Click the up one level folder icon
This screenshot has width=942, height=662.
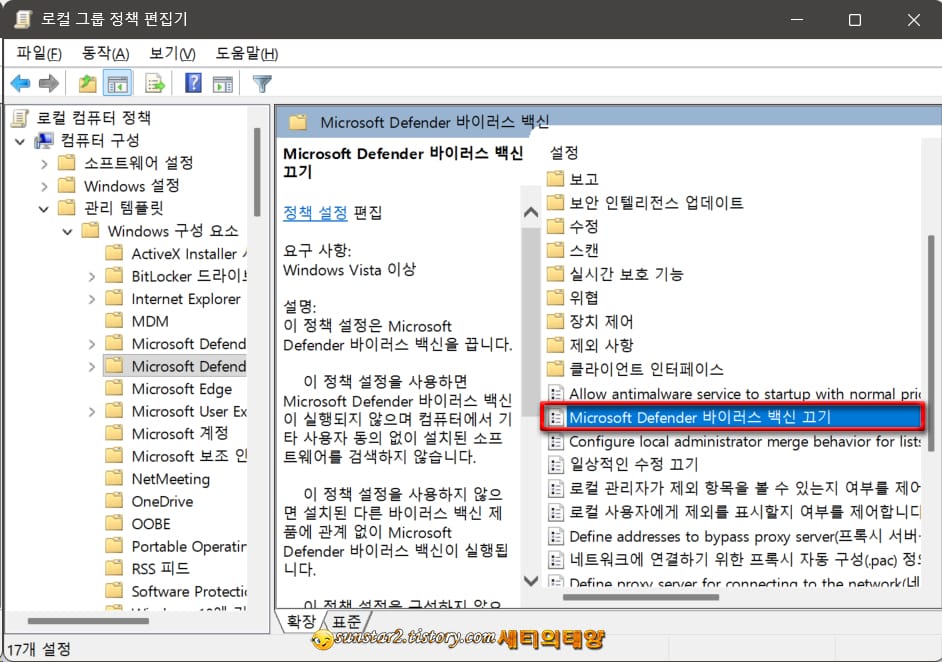coord(87,83)
